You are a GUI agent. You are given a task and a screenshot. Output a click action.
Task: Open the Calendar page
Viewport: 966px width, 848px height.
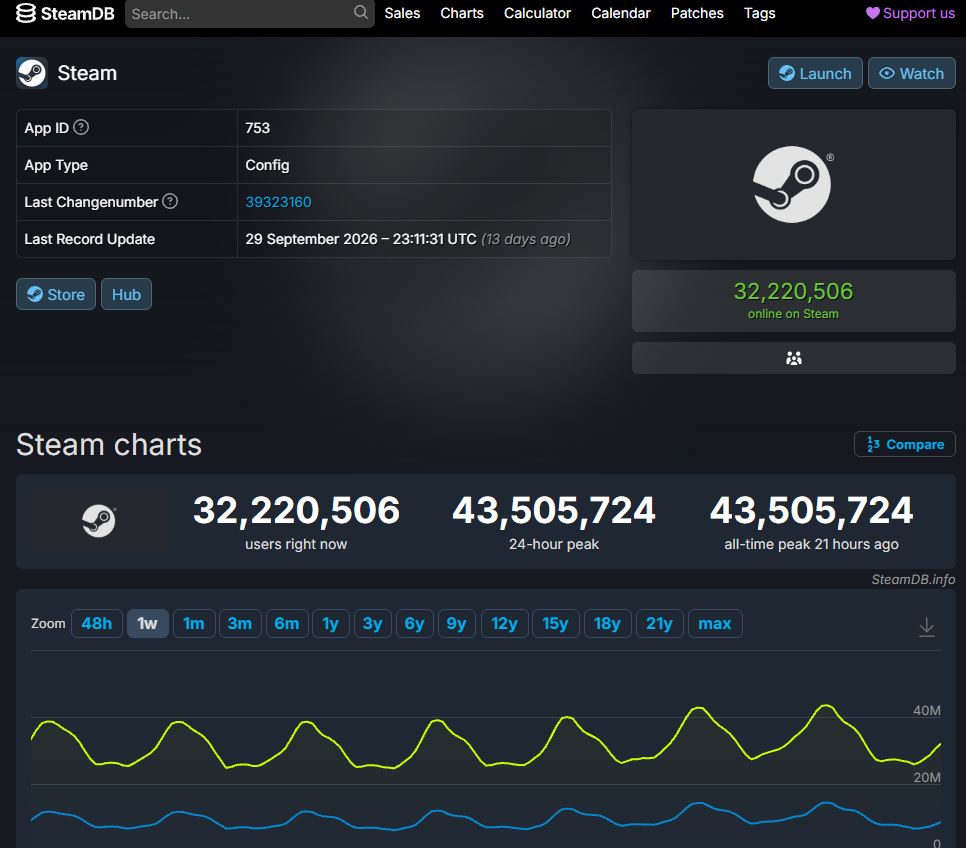620,13
